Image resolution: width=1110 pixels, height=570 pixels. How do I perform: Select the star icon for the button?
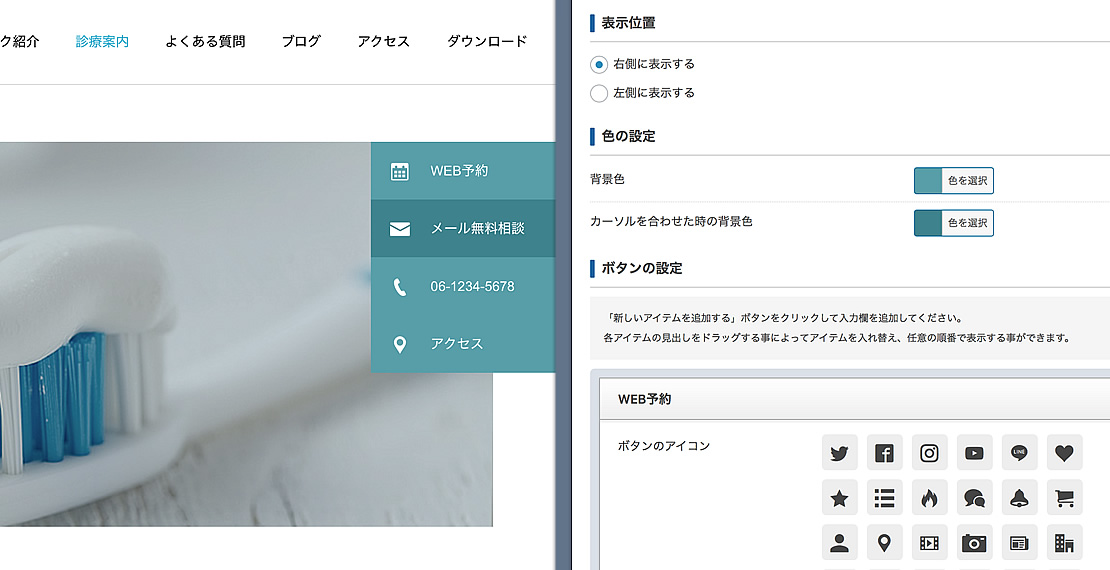point(840,498)
